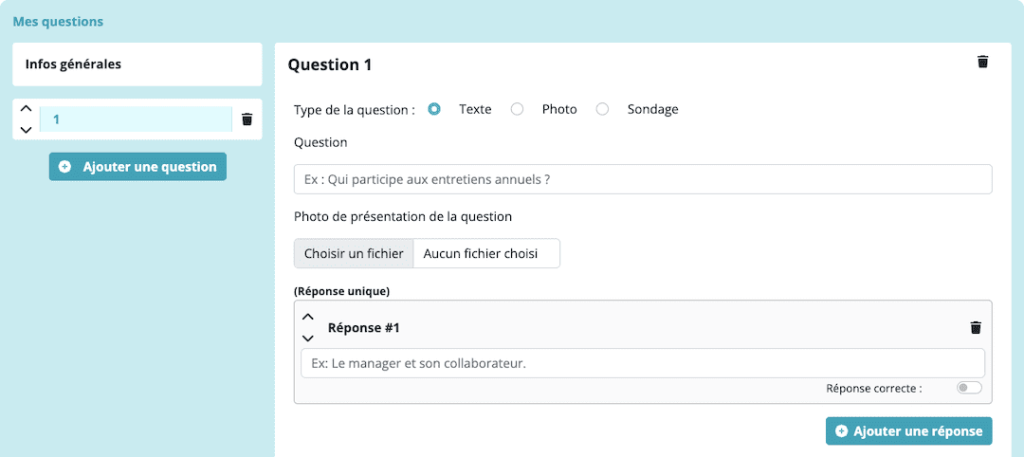Click the Ajouter une question button
Viewport: 1024px width, 457px height.
[x=138, y=167]
